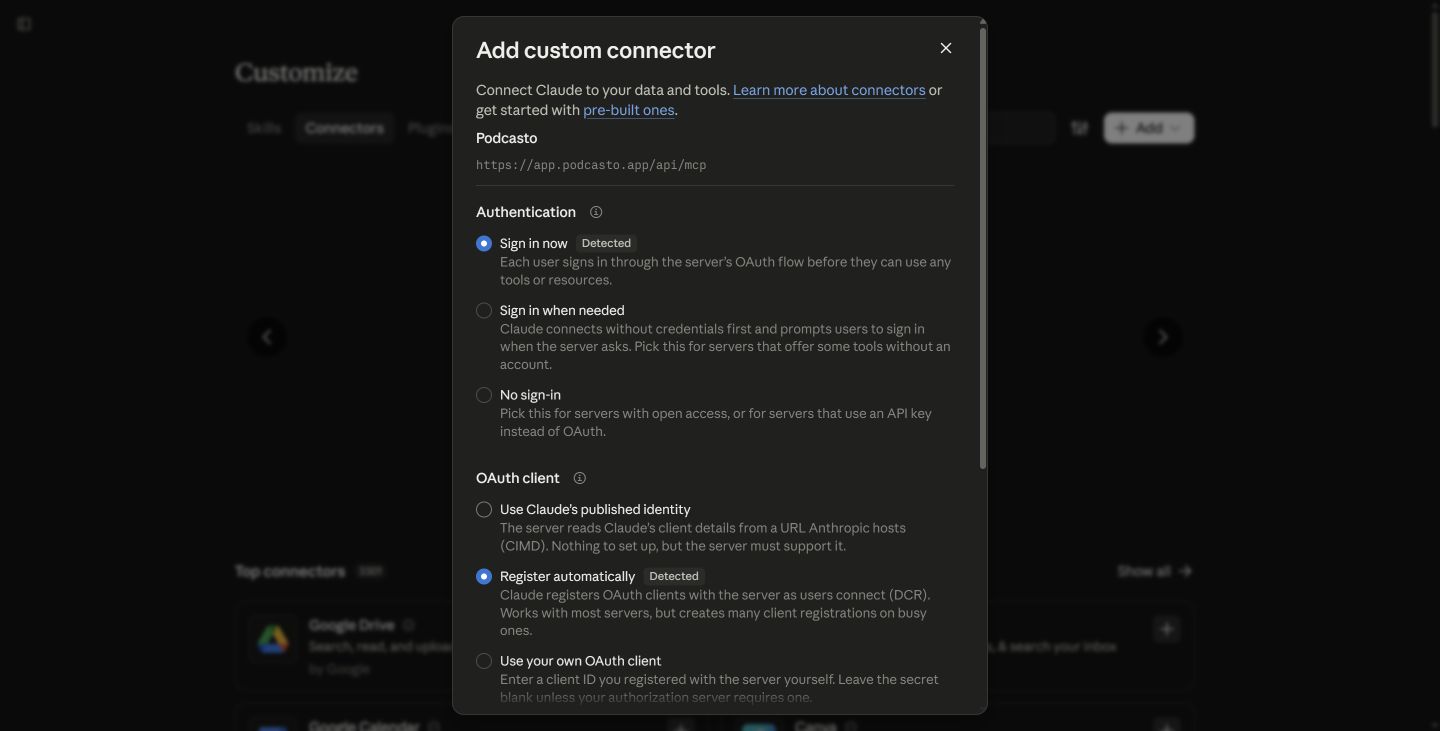Select Use Claude's published identity
Screen dimensions: 1440x731
(484, 509)
